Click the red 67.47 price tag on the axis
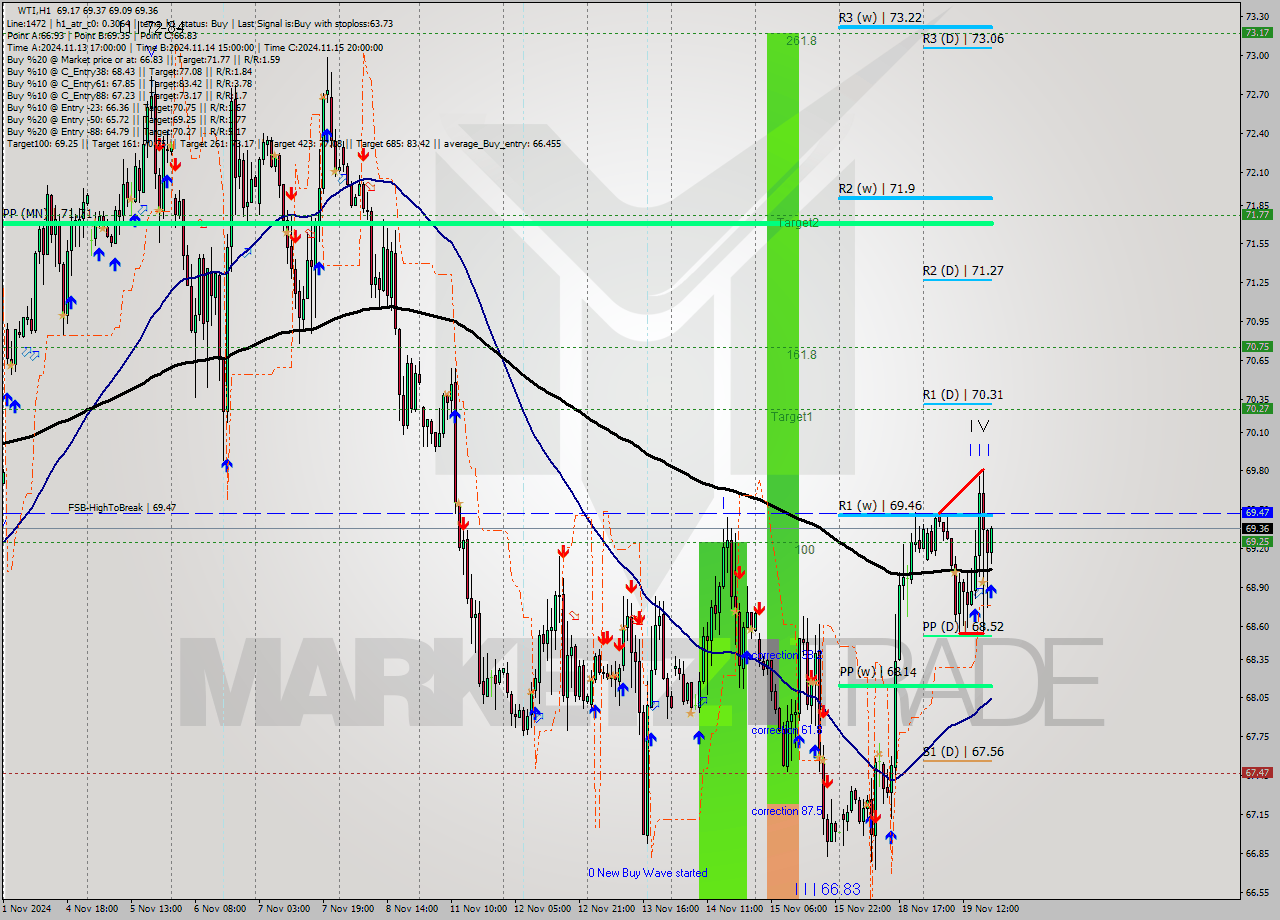 tap(1257, 772)
